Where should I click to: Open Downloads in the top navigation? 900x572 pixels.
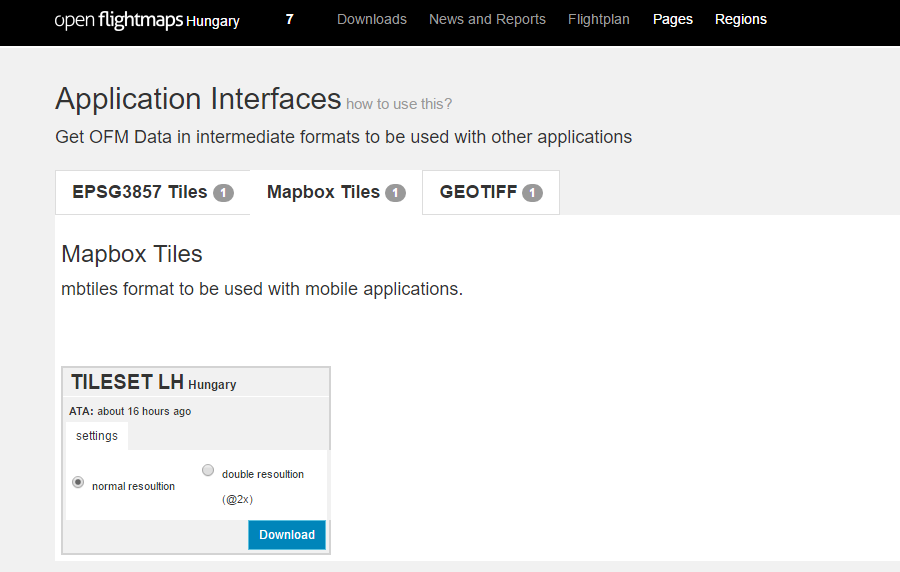pos(371,19)
